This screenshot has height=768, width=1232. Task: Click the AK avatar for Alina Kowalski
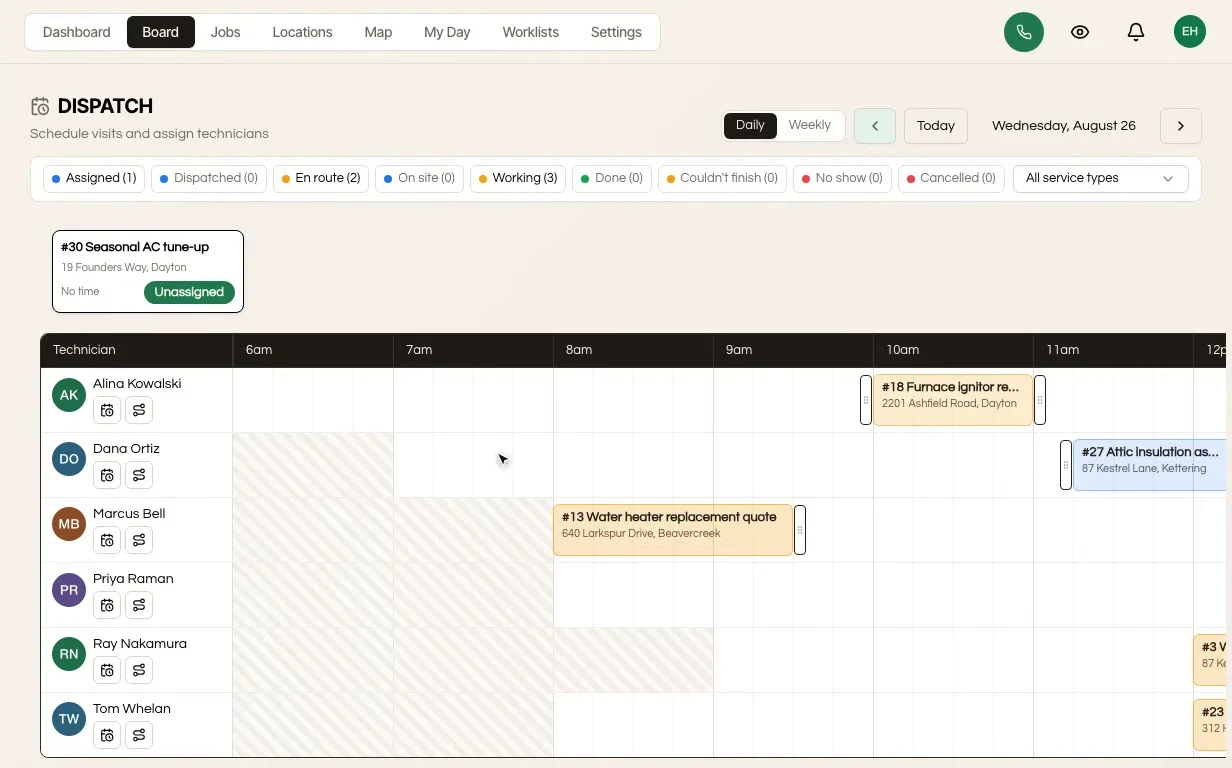[x=69, y=395]
